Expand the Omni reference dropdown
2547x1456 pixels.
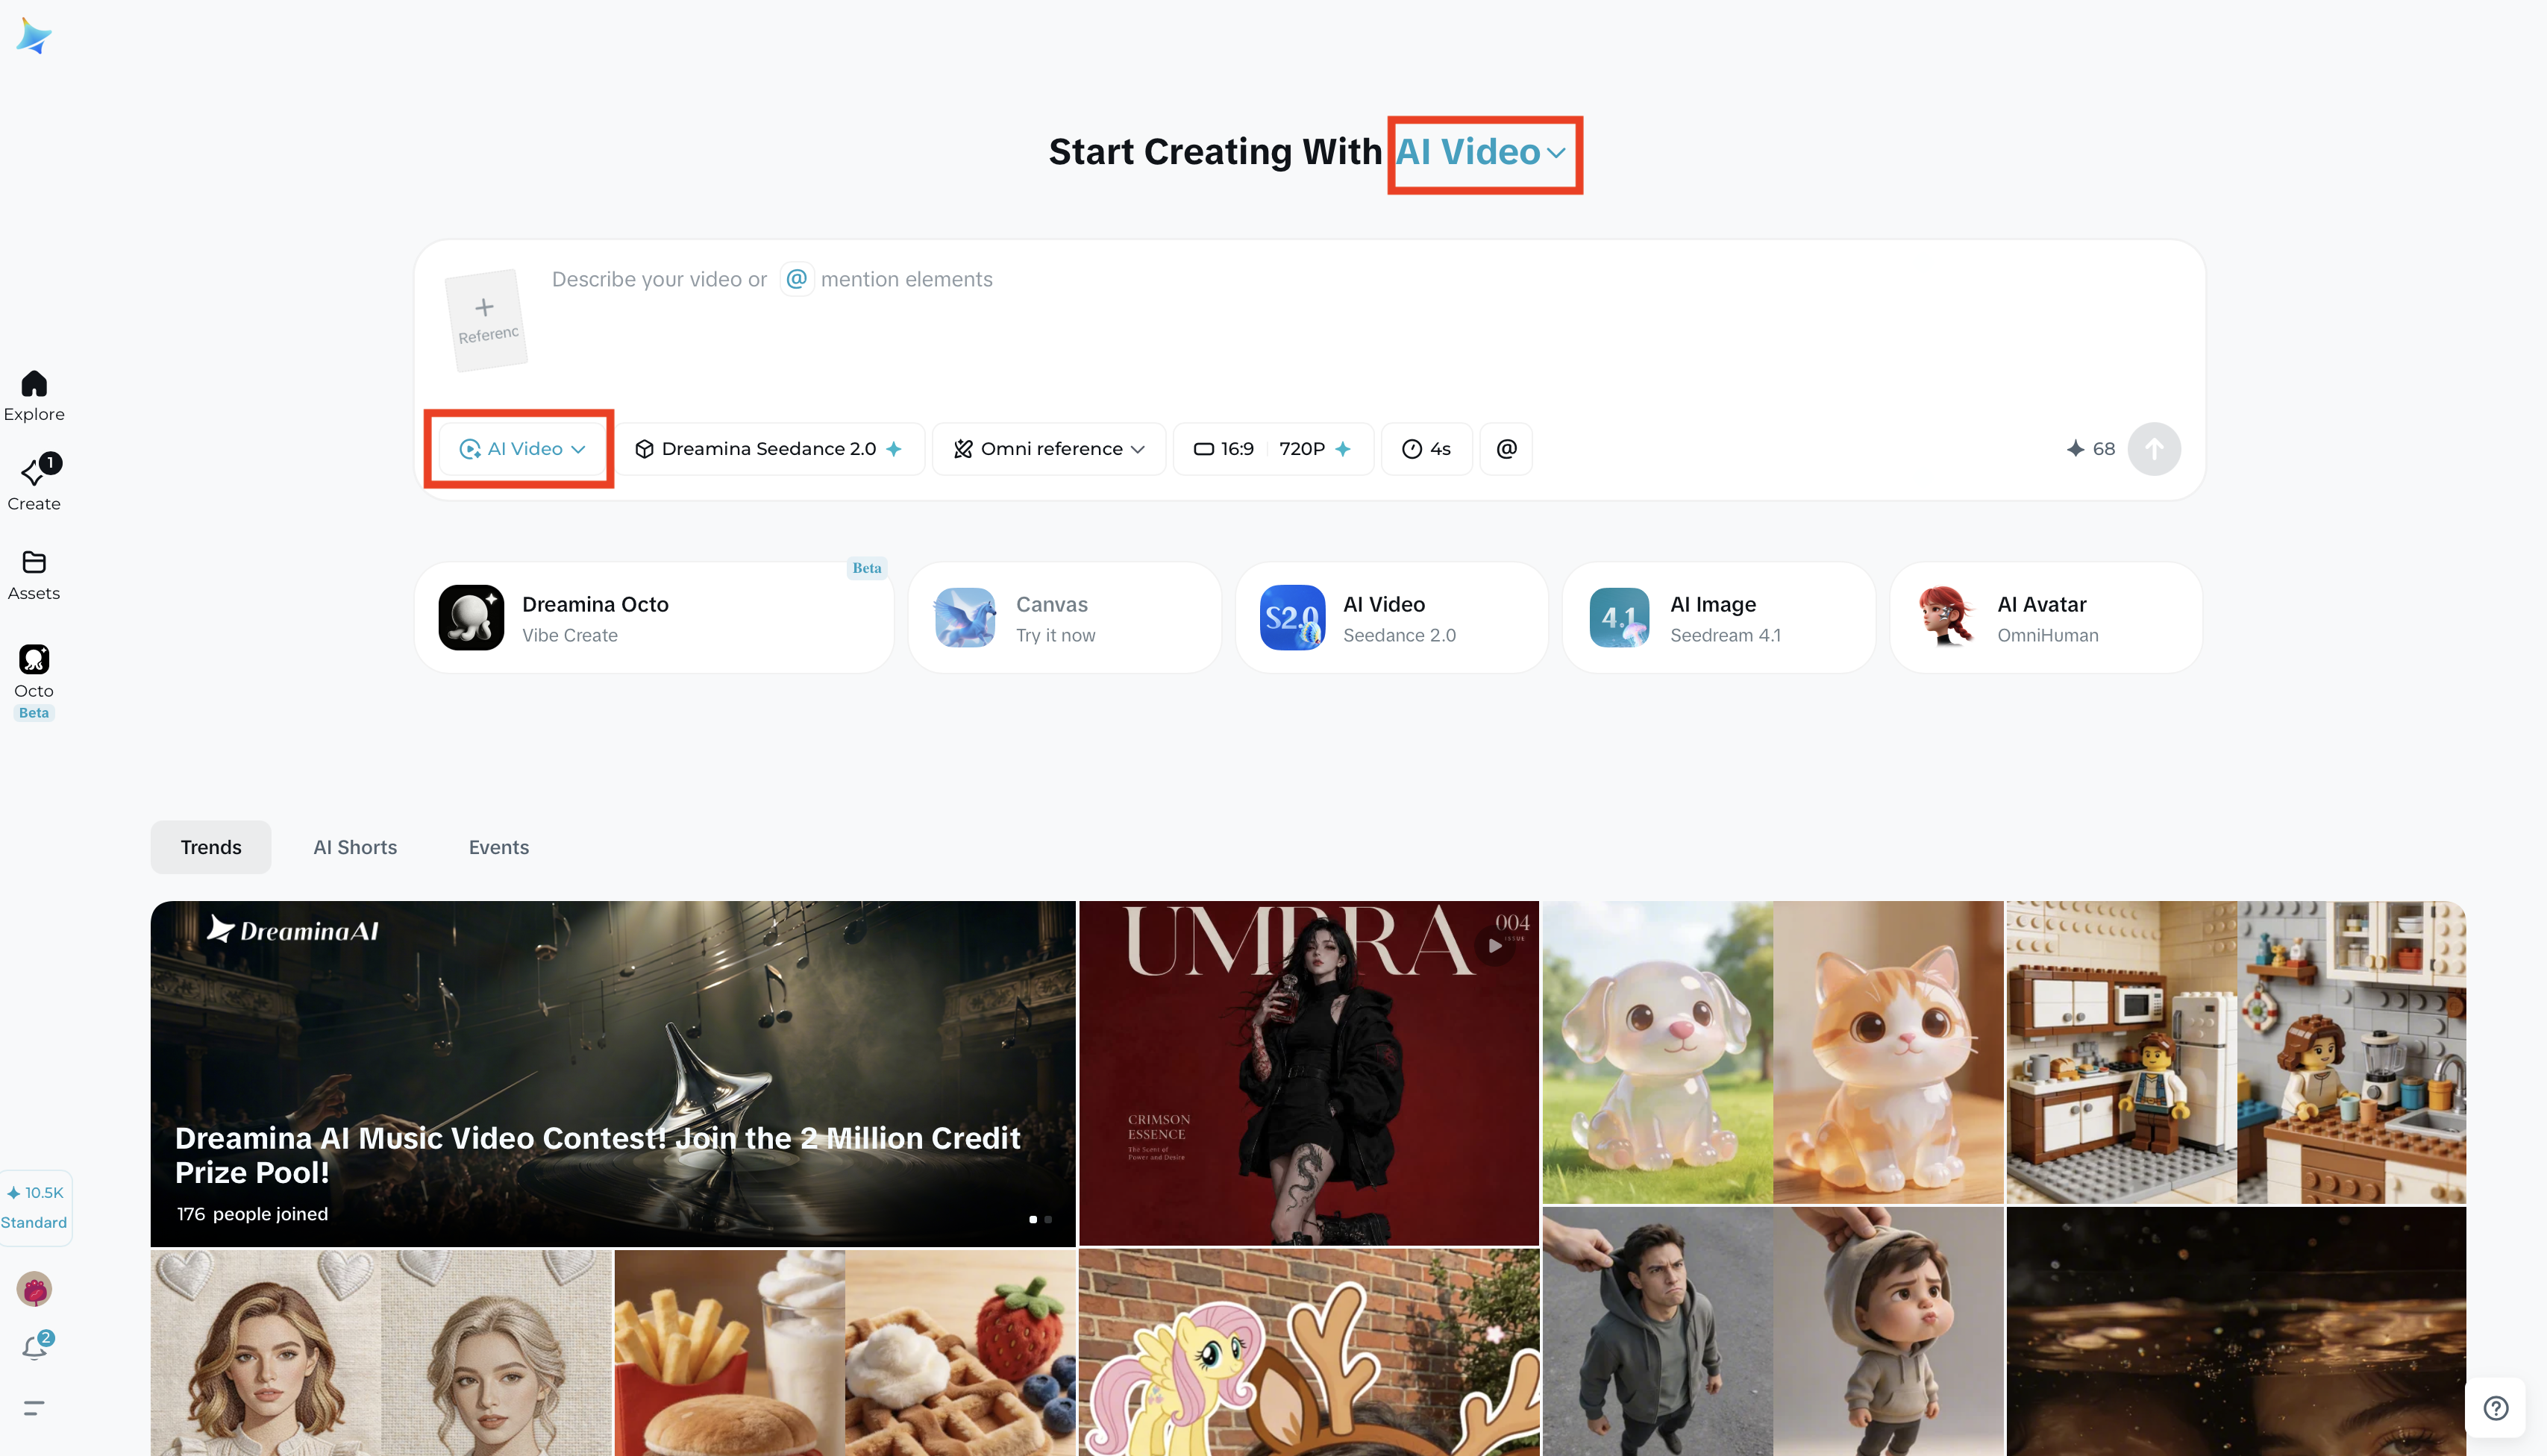pyautogui.click(x=1049, y=449)
